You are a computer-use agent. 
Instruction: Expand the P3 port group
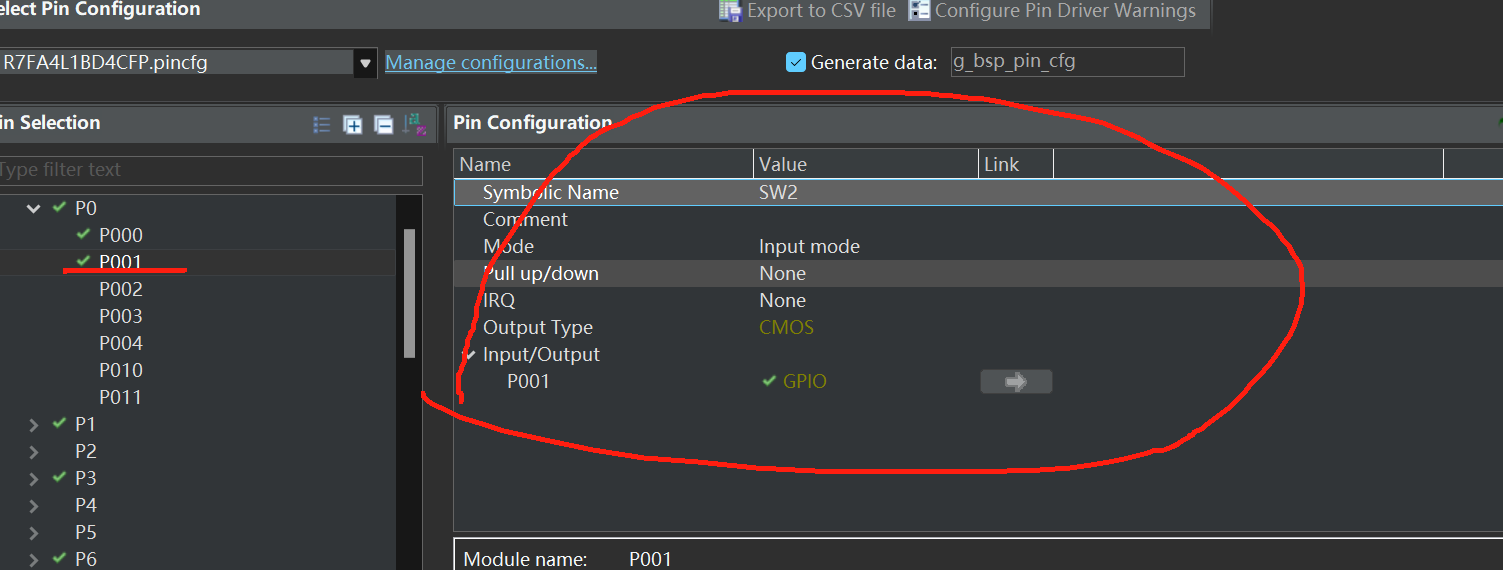(x=34, y=478)
